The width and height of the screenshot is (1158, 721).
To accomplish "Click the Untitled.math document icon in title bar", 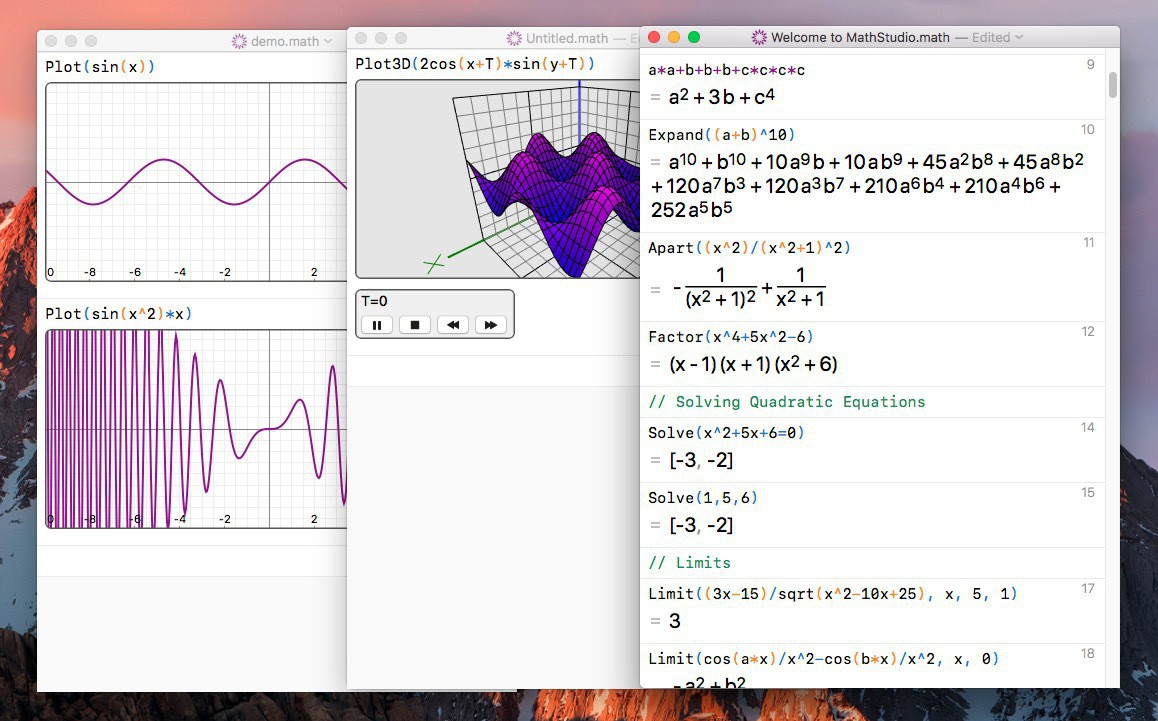I will click(514, 39).
